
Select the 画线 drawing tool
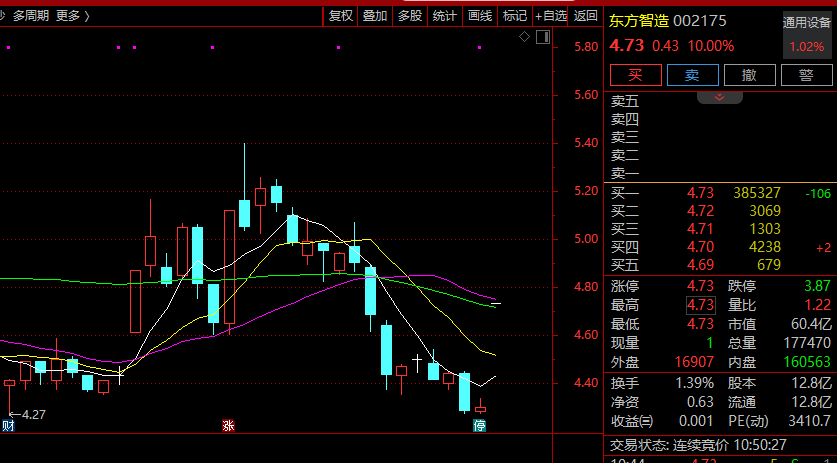pyautogui.click(x=480, y=15)
